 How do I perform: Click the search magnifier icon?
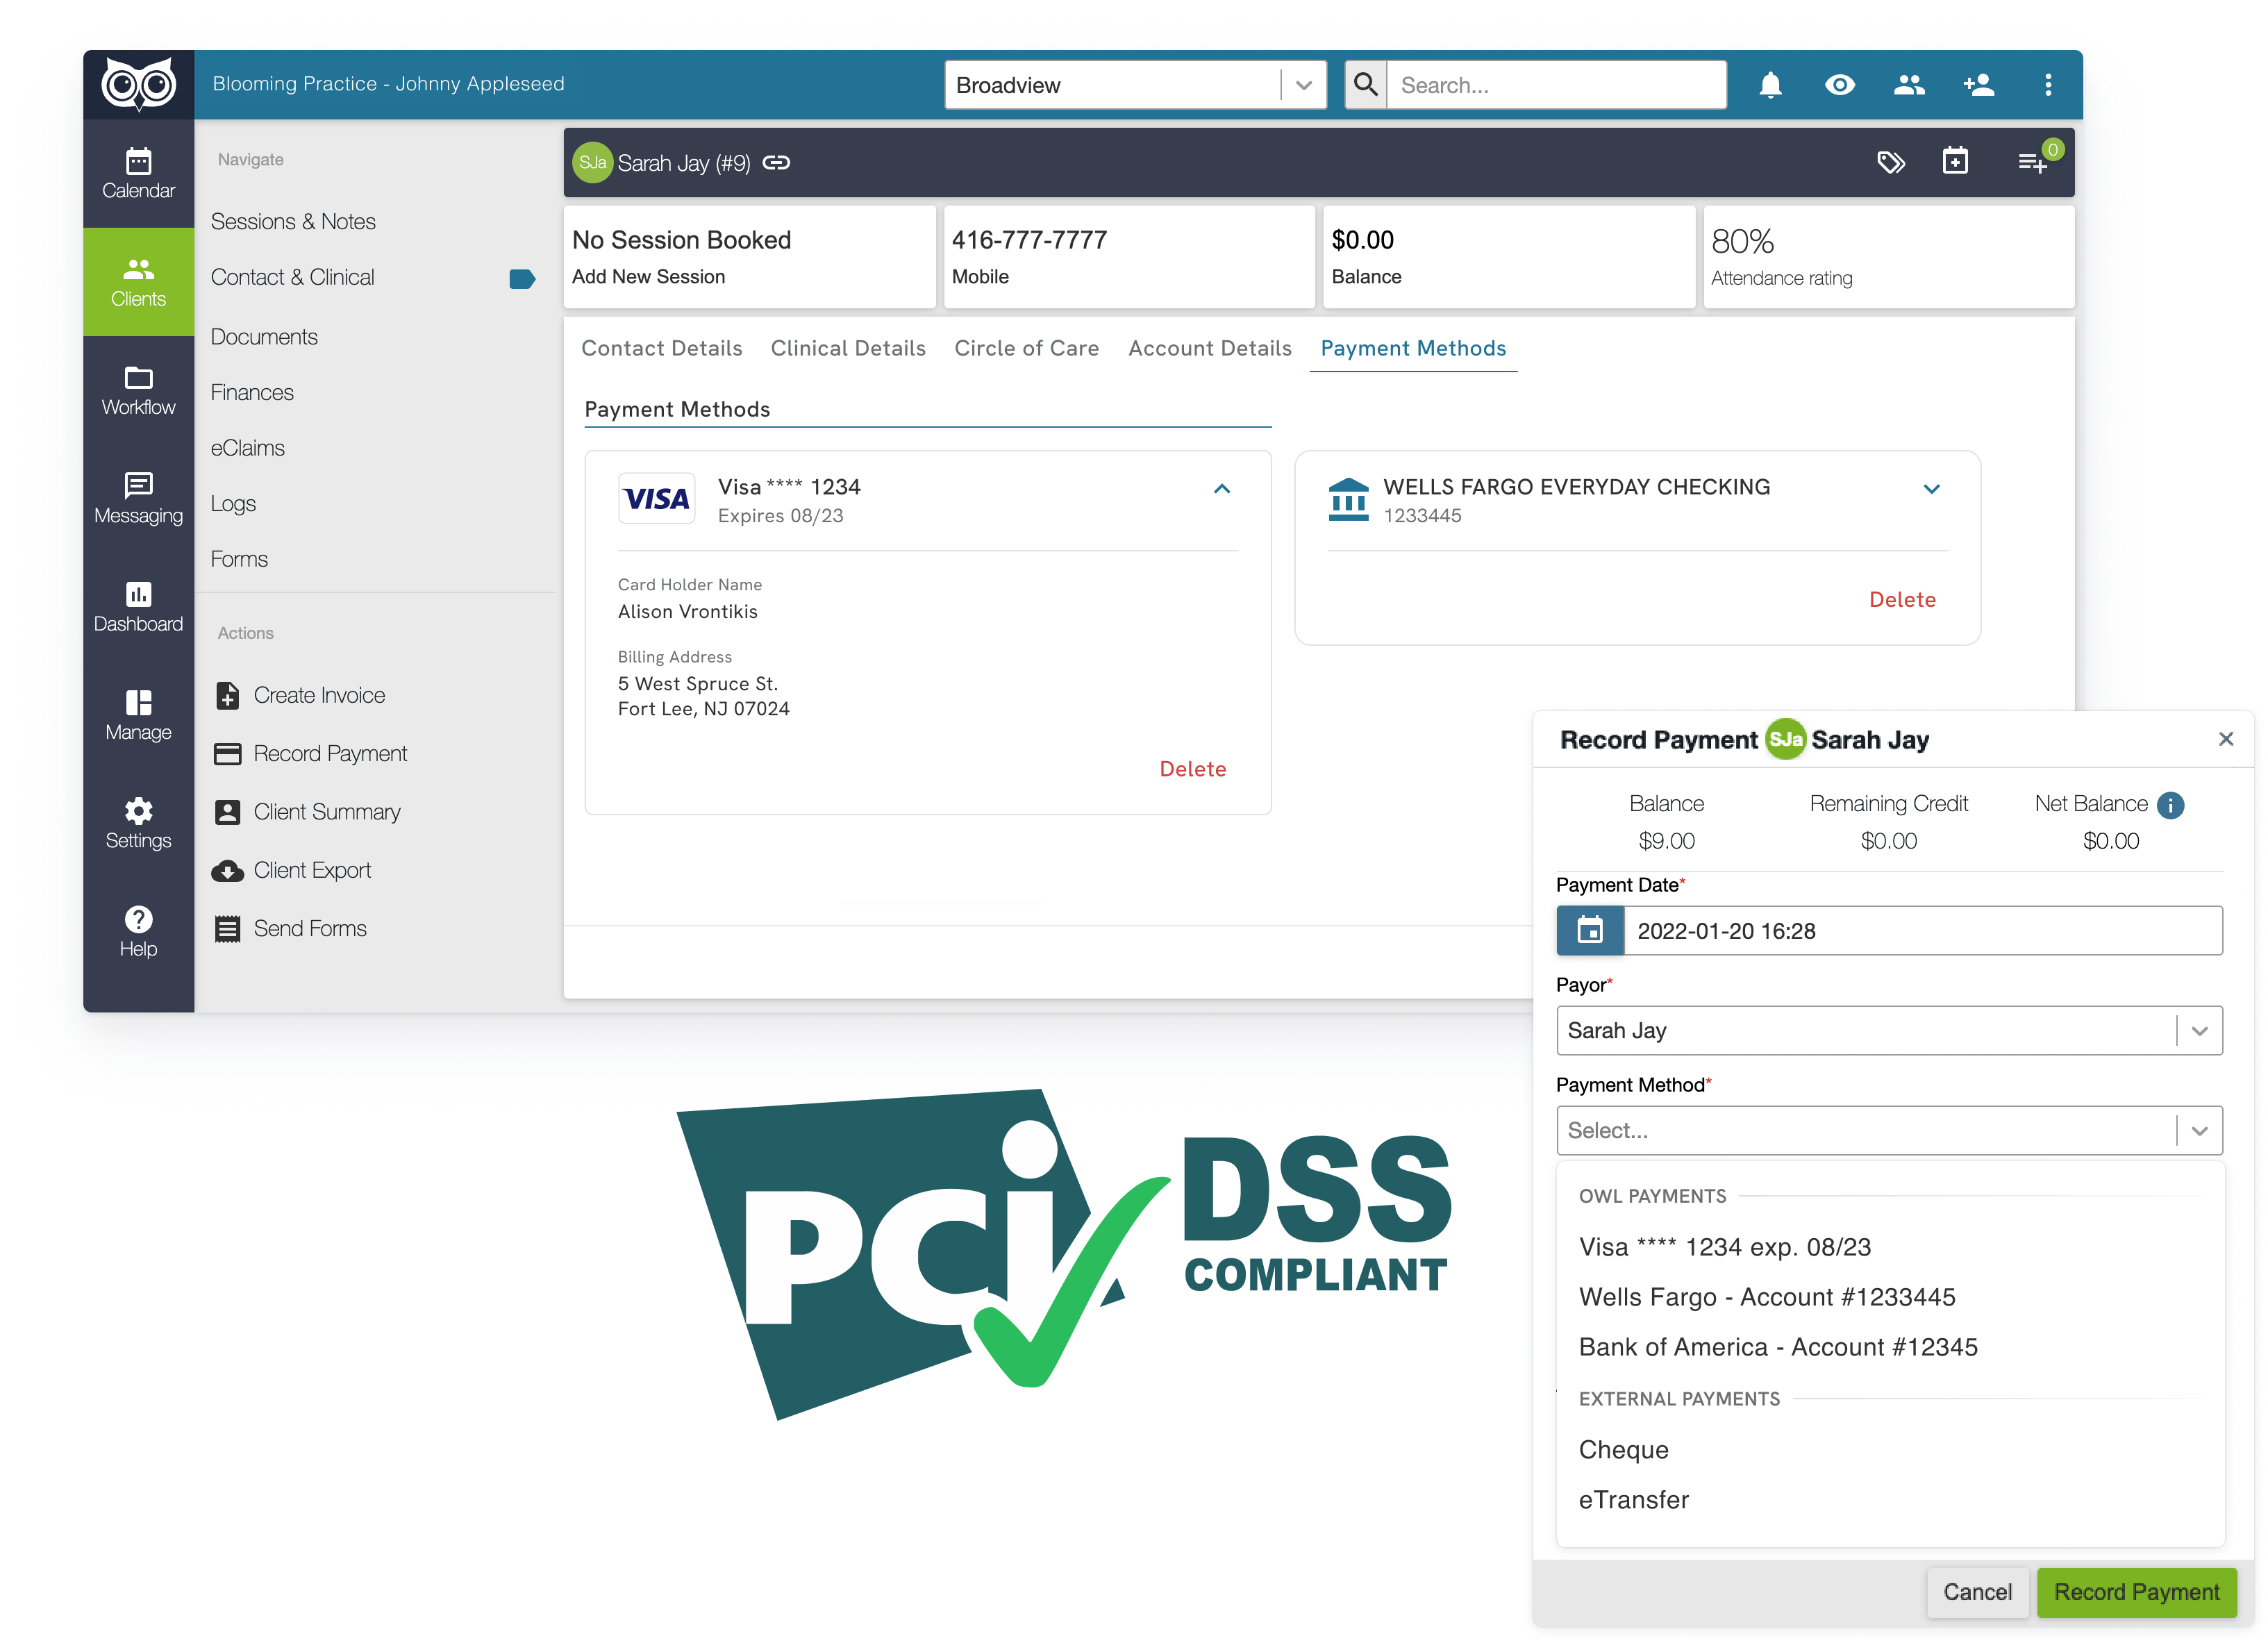tap(1365, 85)
